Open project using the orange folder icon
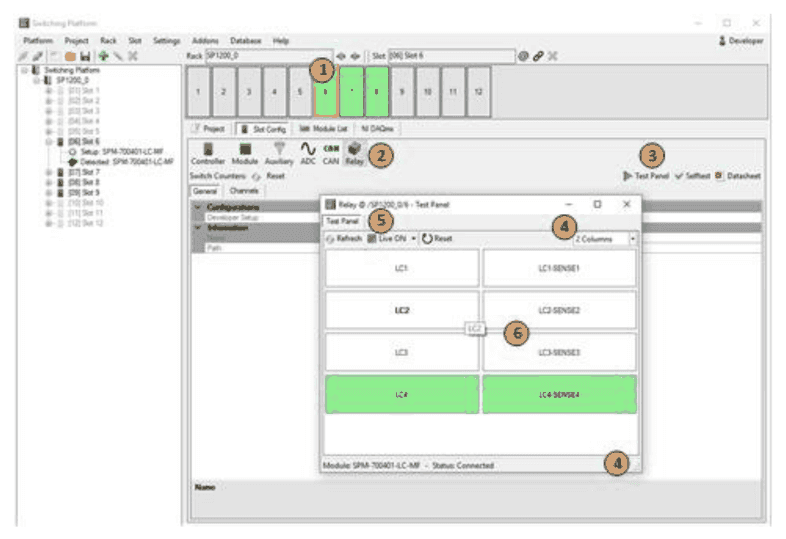 [x=70, y=56]
